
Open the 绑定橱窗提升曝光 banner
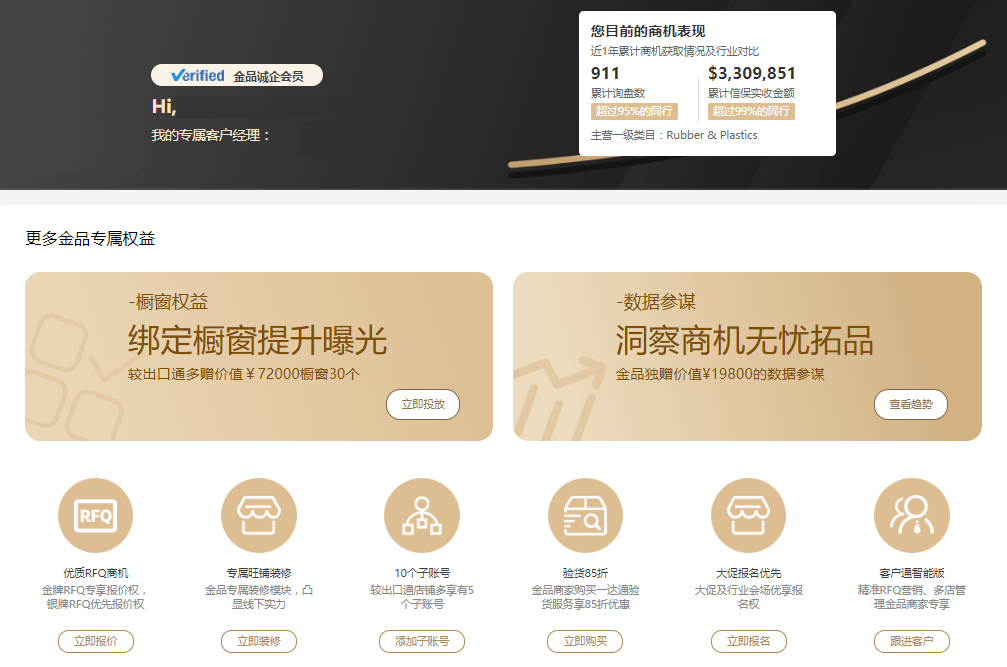(258, 356)
